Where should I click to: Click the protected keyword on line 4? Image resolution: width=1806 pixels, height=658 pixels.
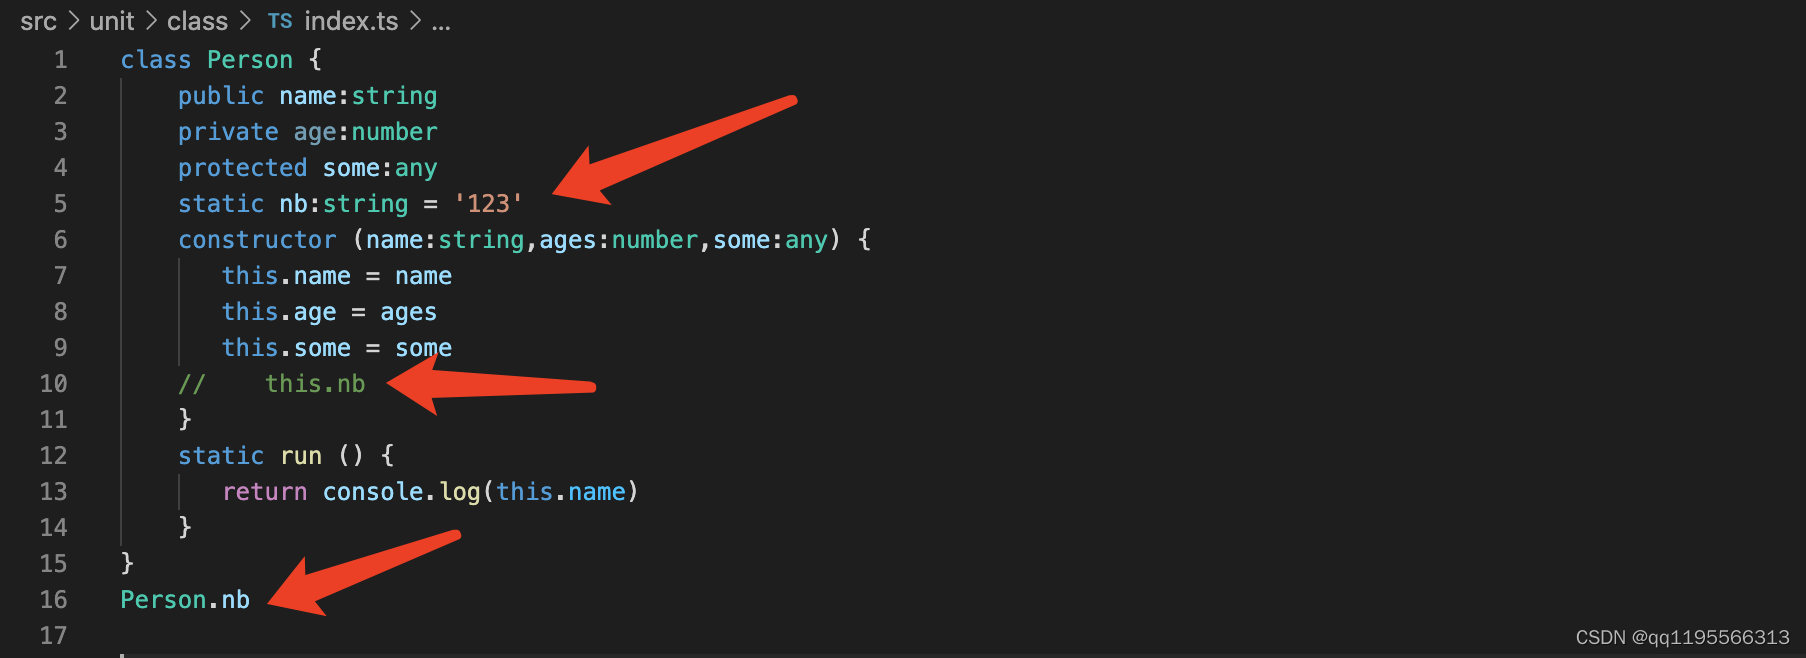click(243, 168)
